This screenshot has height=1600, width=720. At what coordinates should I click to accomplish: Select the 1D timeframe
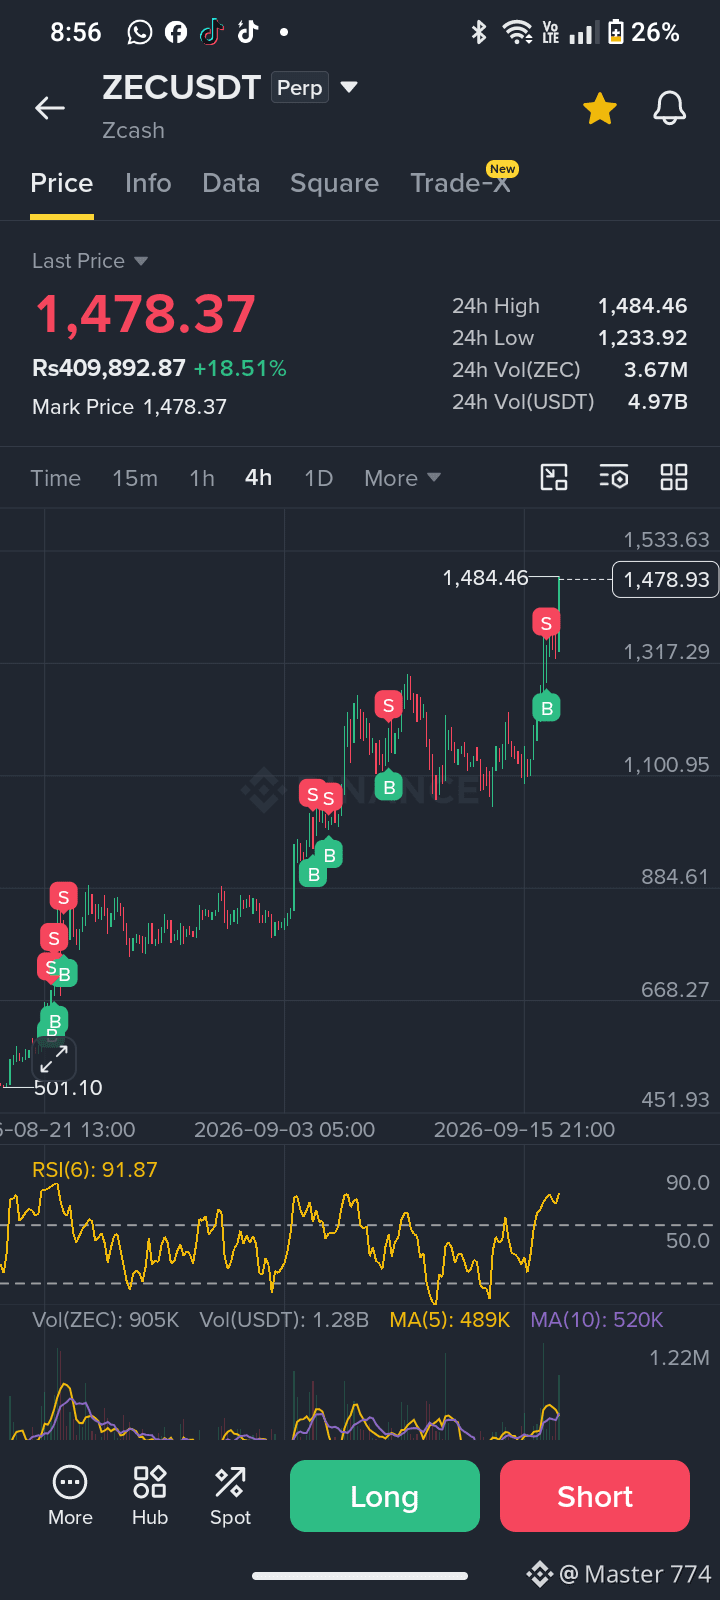pos(318,478)
